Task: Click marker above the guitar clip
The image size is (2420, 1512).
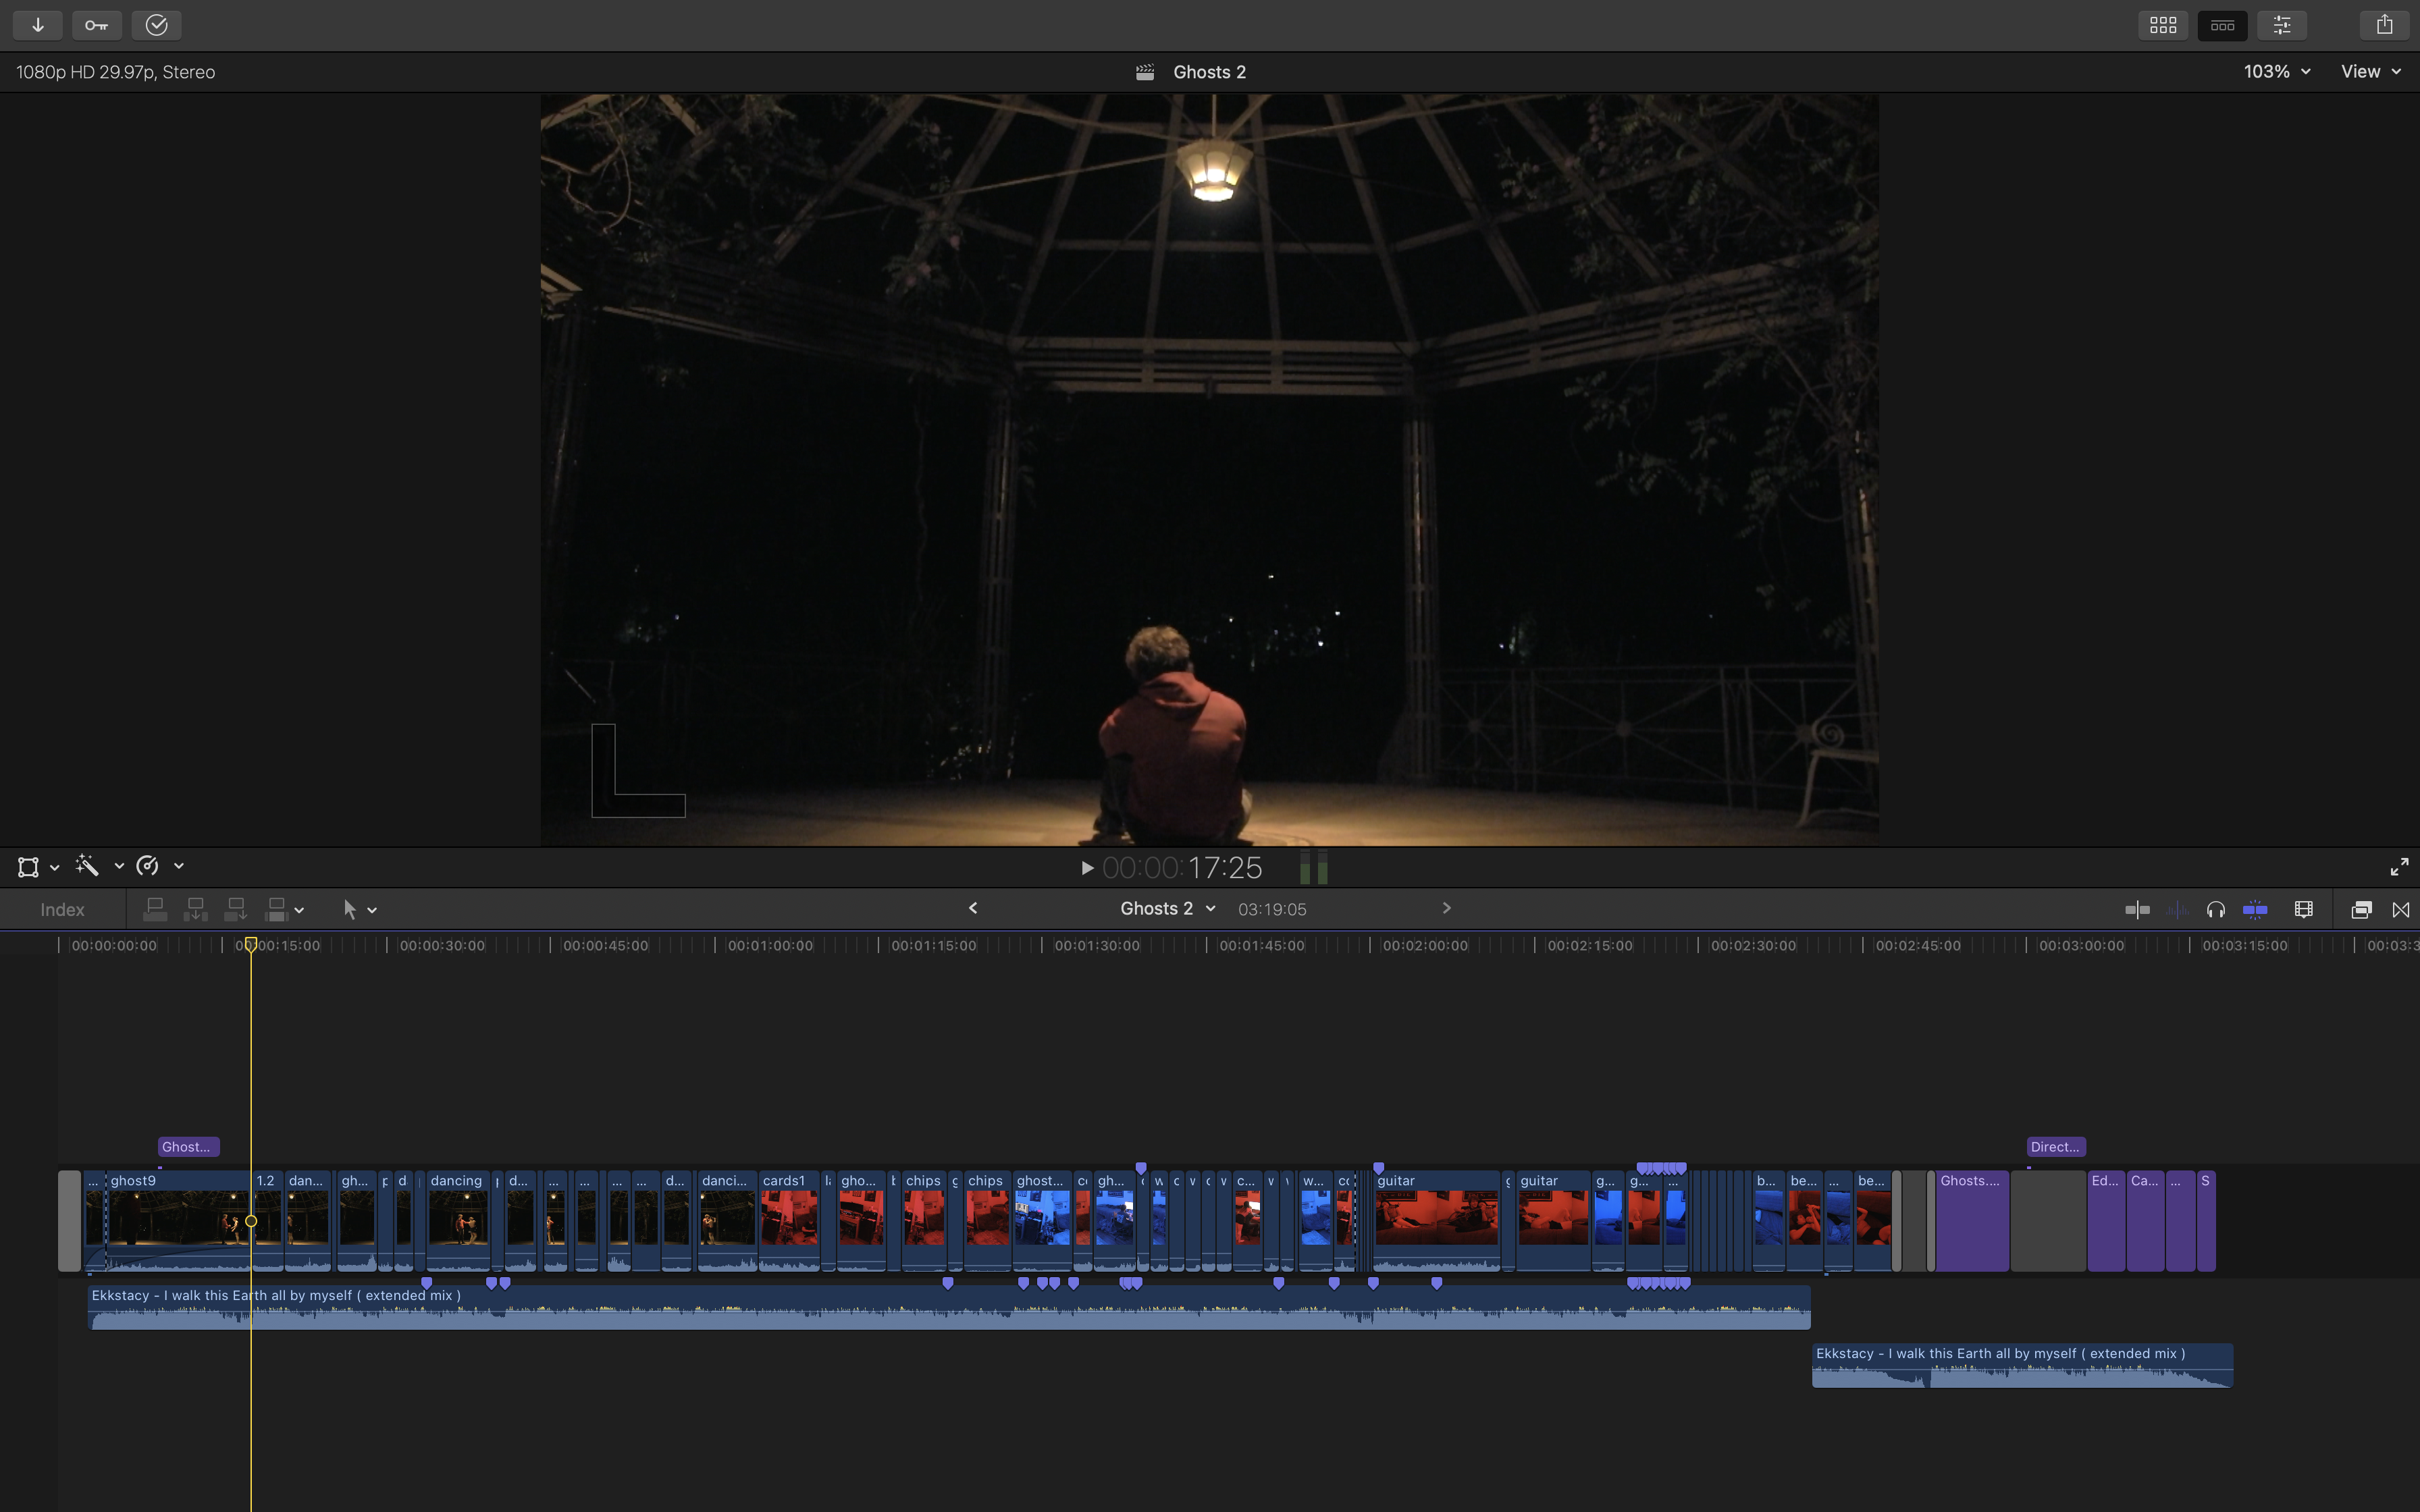Action: click(x=1379, y=1168)
